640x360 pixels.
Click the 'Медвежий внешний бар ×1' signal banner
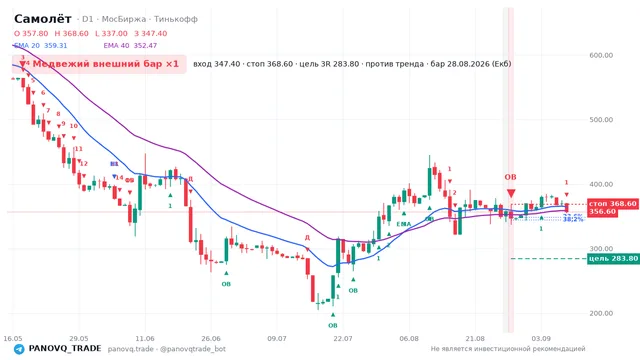tap(99, 64)
